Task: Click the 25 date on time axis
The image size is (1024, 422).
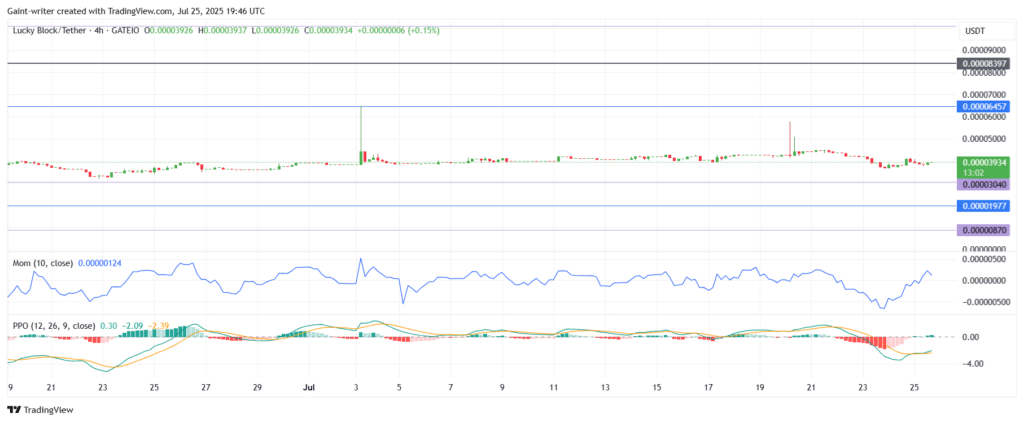Action: (x=914, y=387)
